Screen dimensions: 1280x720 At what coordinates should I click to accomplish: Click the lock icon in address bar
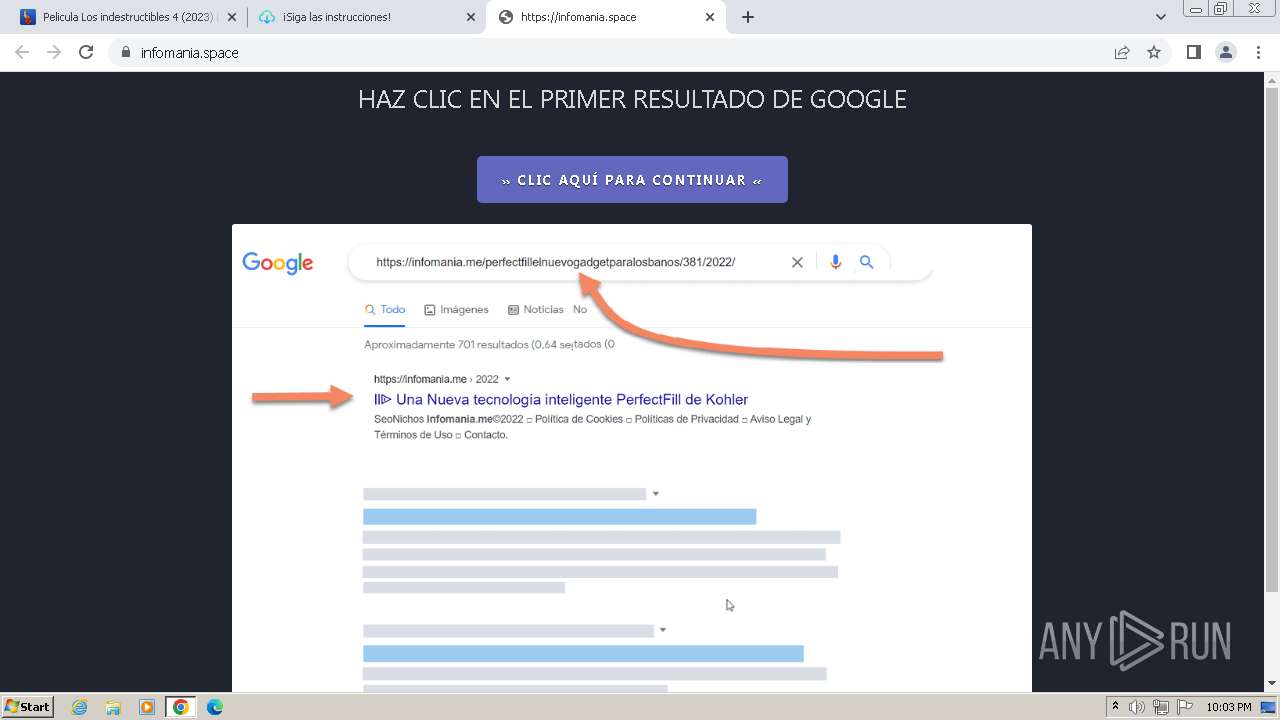pos(126,52)
